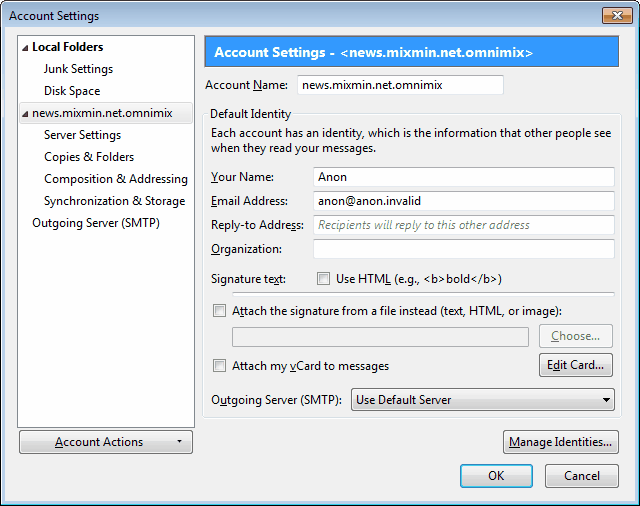Confirm settings with OK

coord(496,476)
